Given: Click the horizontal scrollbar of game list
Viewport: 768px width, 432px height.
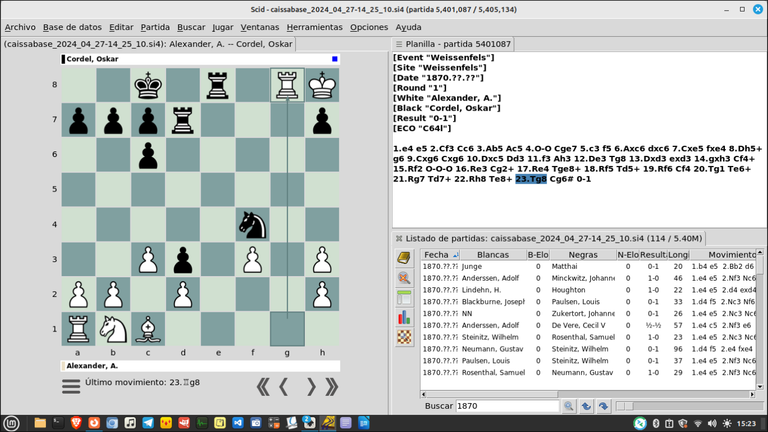Looking at the screenshot, I should tap(588, 394).
